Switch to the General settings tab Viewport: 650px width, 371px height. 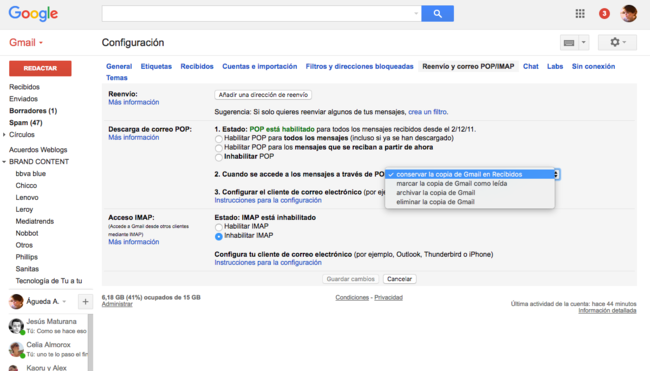coord(119,66)
